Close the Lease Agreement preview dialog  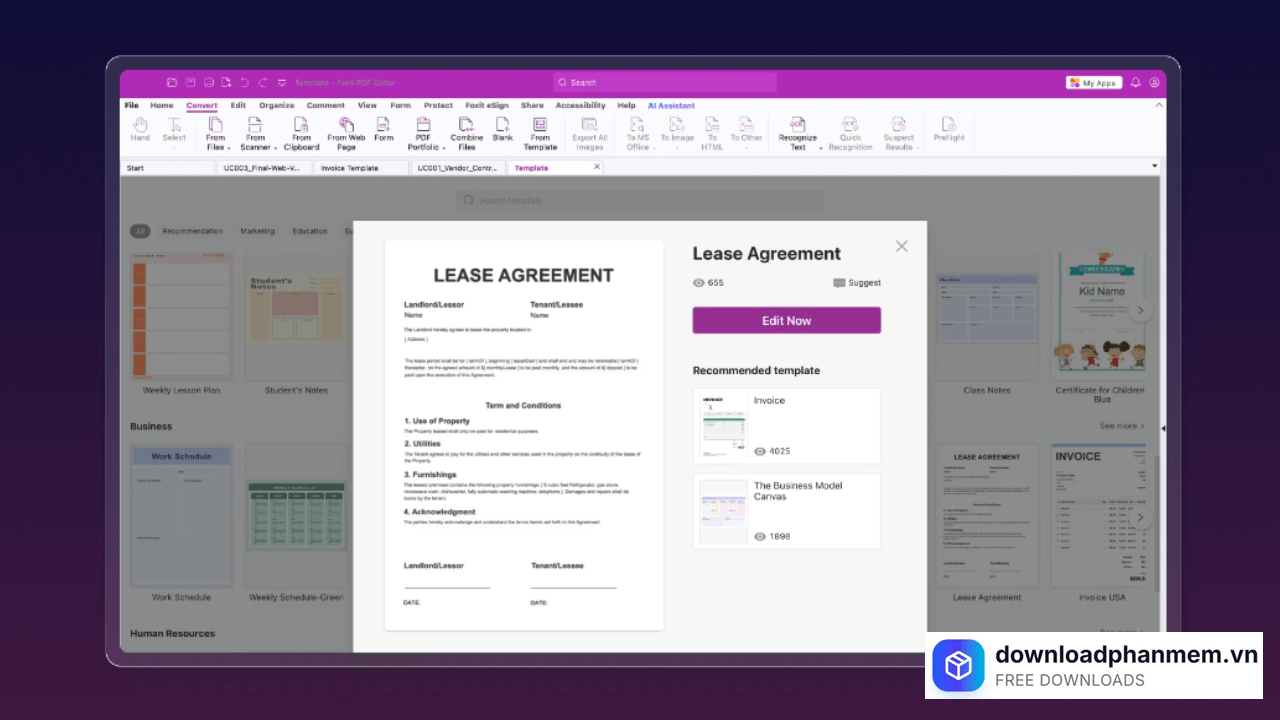coord(901,246)
